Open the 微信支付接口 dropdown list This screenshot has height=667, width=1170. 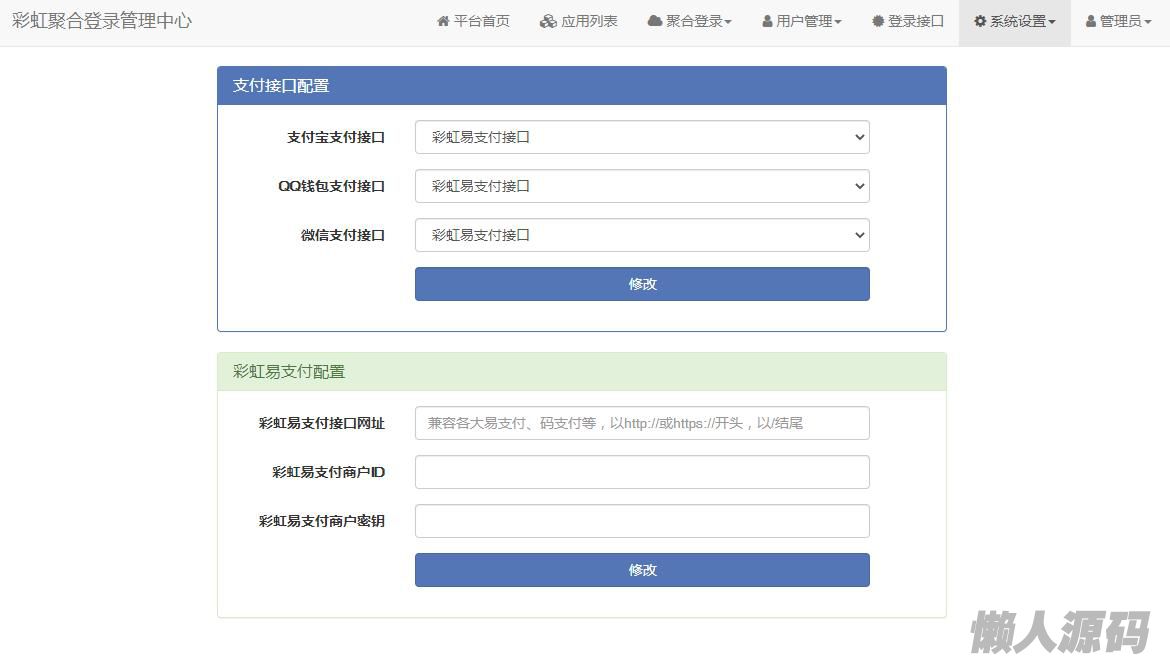pos(642,235)
